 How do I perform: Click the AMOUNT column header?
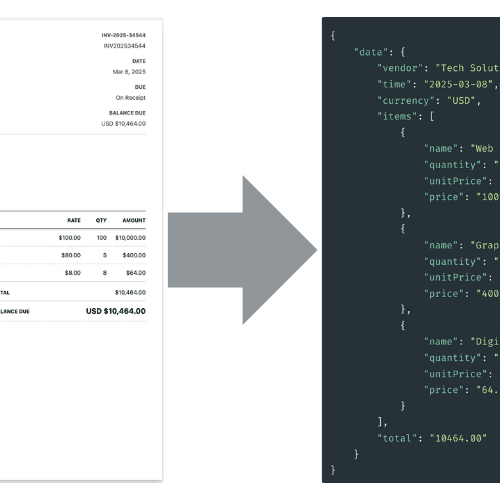[134, 220]
